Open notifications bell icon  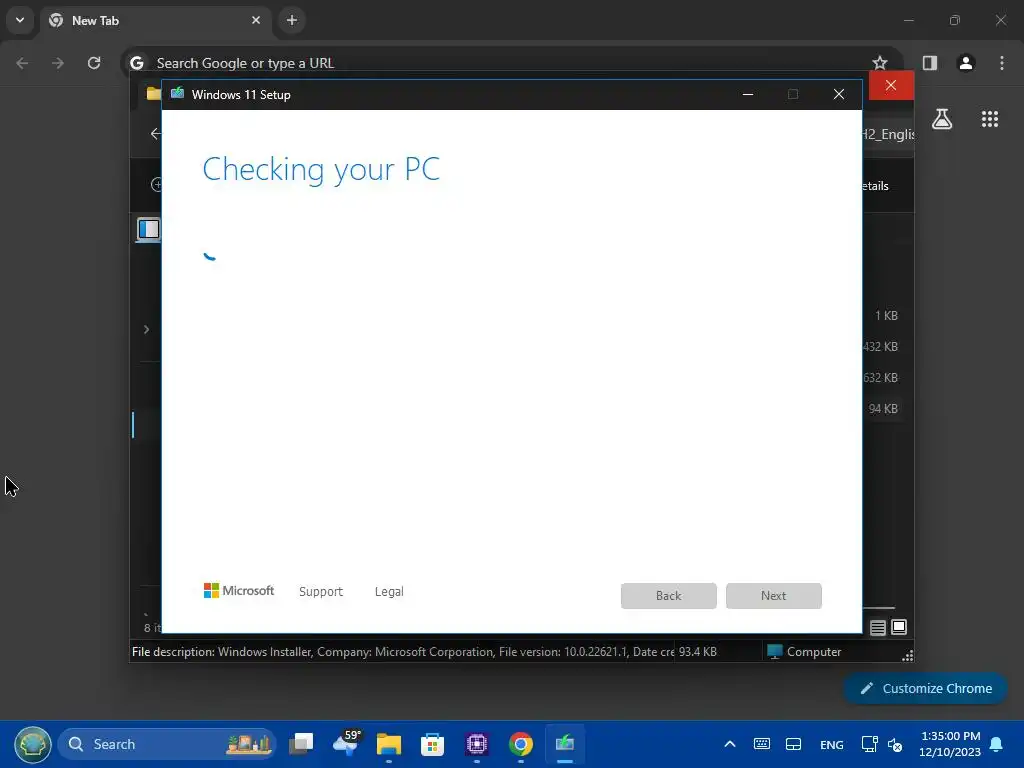(997, 744)
